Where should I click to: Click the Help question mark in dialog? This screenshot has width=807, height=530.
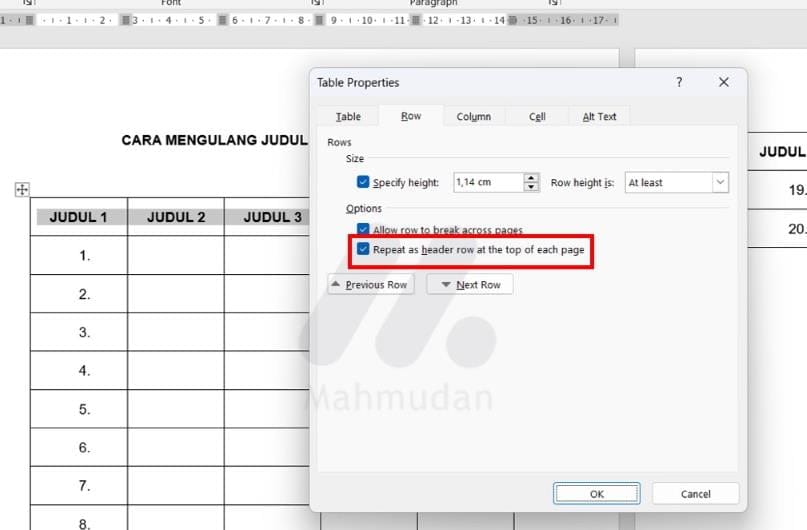(x=679, y=83)
